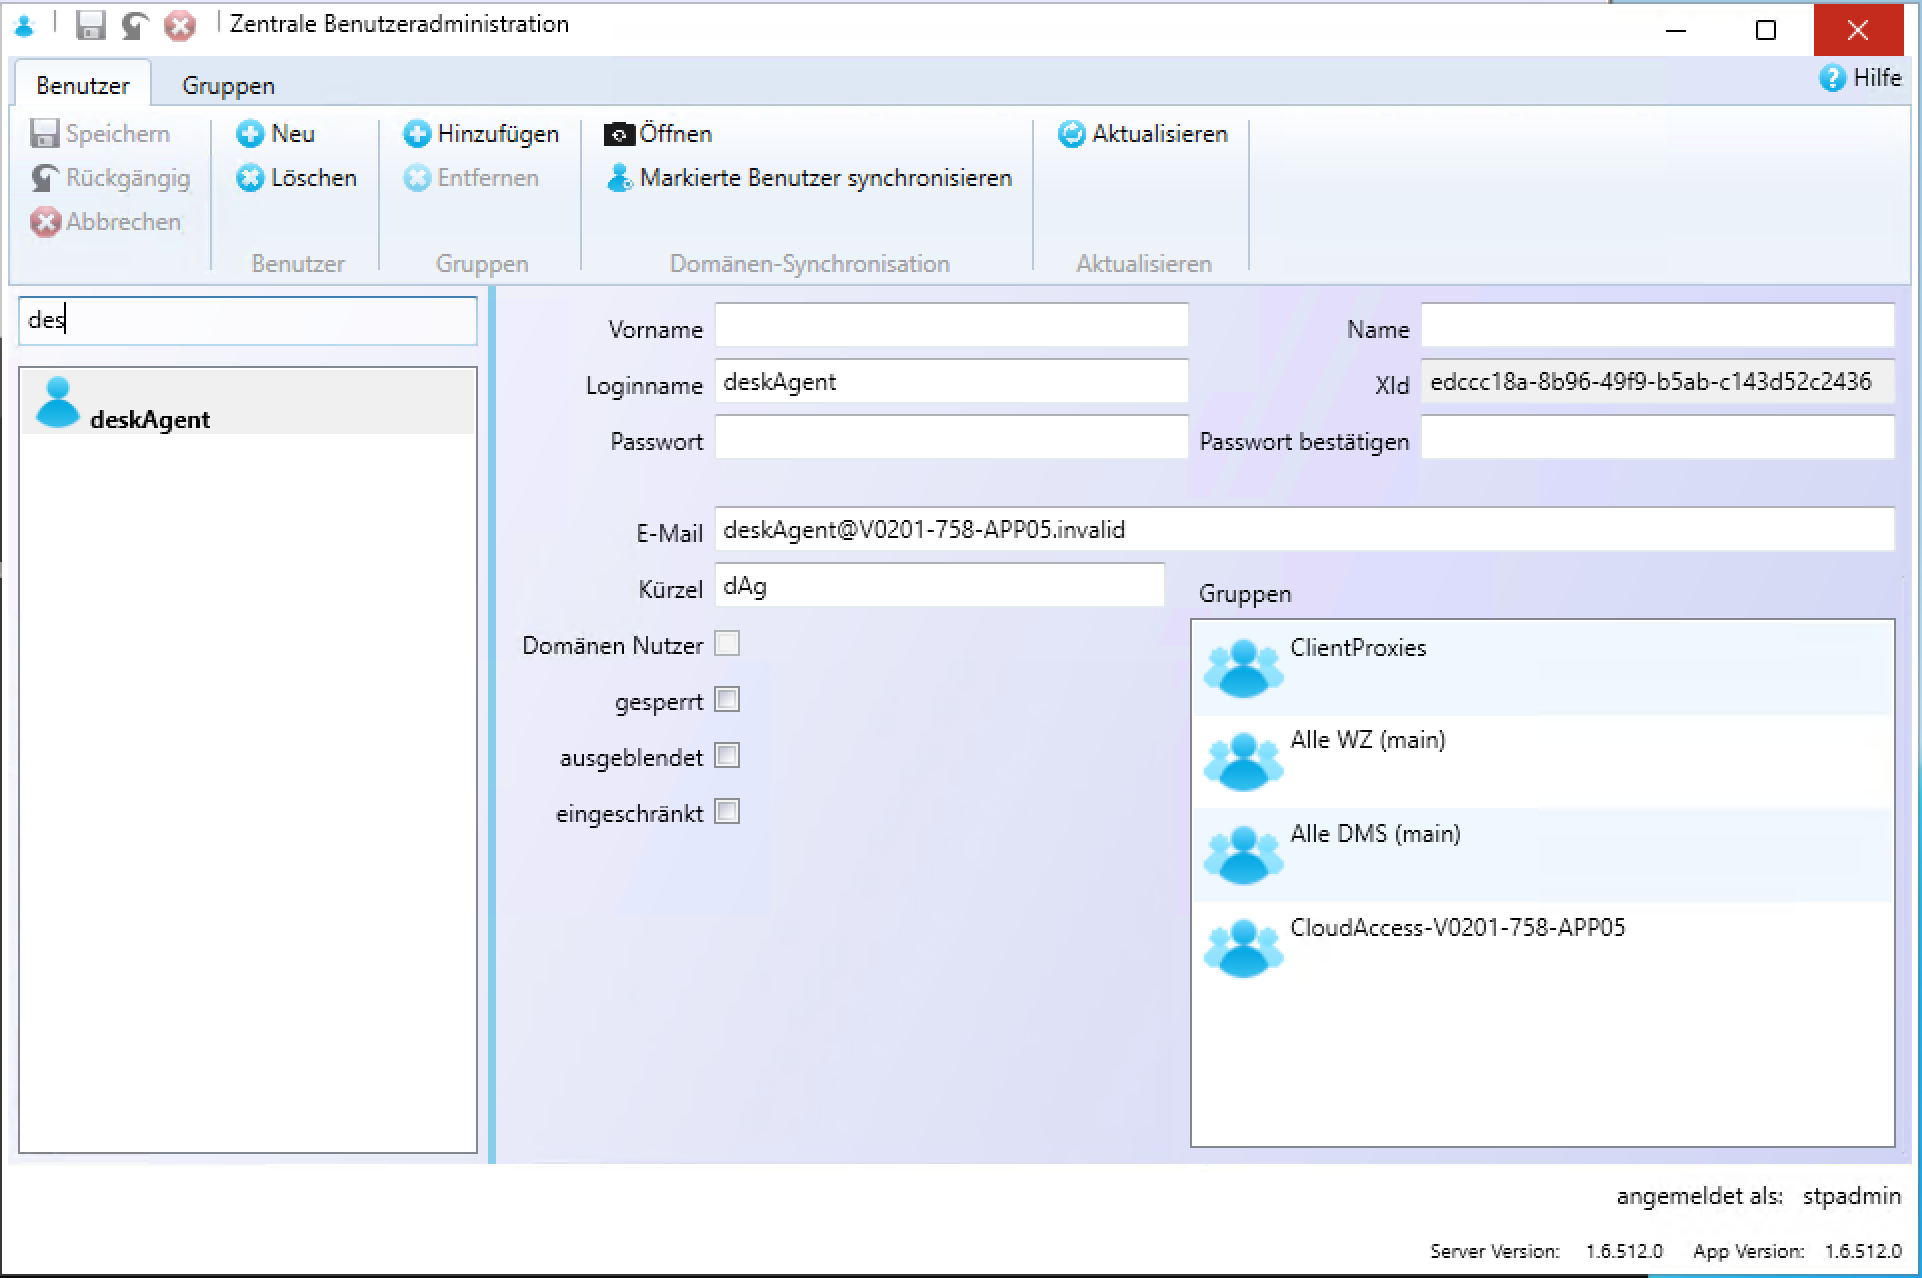
Task: Add group with Hinzufügen
Action: 481,134
